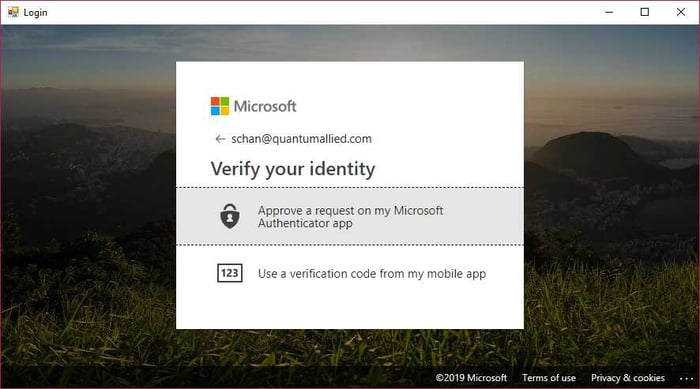Click the schan@quantumallied.com account text
The height and width of the screenshot is (389, 700).
(301, 139)
